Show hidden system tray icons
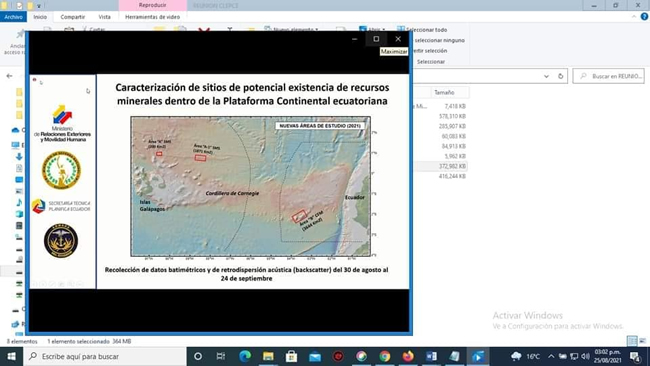Image resolution: width=650 pixels, height=366 pixels. click(x=551, y=356)
